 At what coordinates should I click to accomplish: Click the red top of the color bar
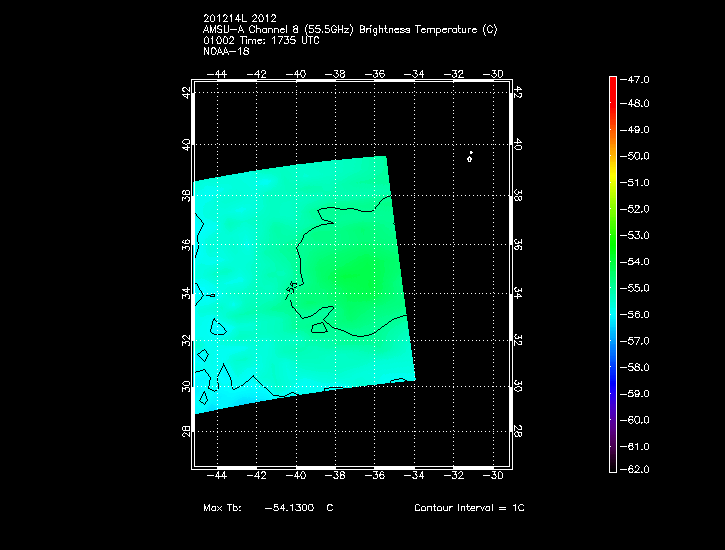612,80
